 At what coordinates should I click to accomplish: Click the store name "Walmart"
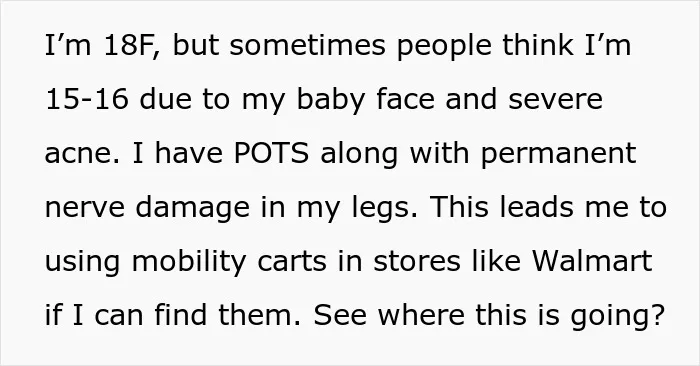[592, 261]
